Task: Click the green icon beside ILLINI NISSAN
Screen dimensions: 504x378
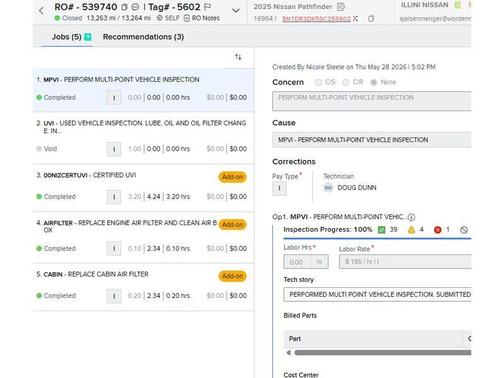Action: (x=458, y=5)
